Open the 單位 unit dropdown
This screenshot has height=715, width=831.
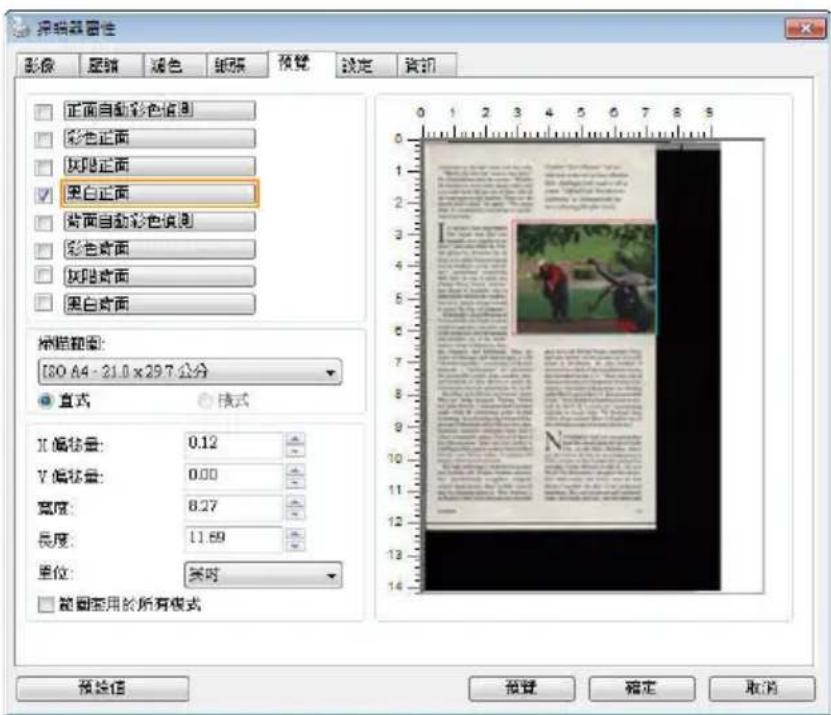pos(263,575)
